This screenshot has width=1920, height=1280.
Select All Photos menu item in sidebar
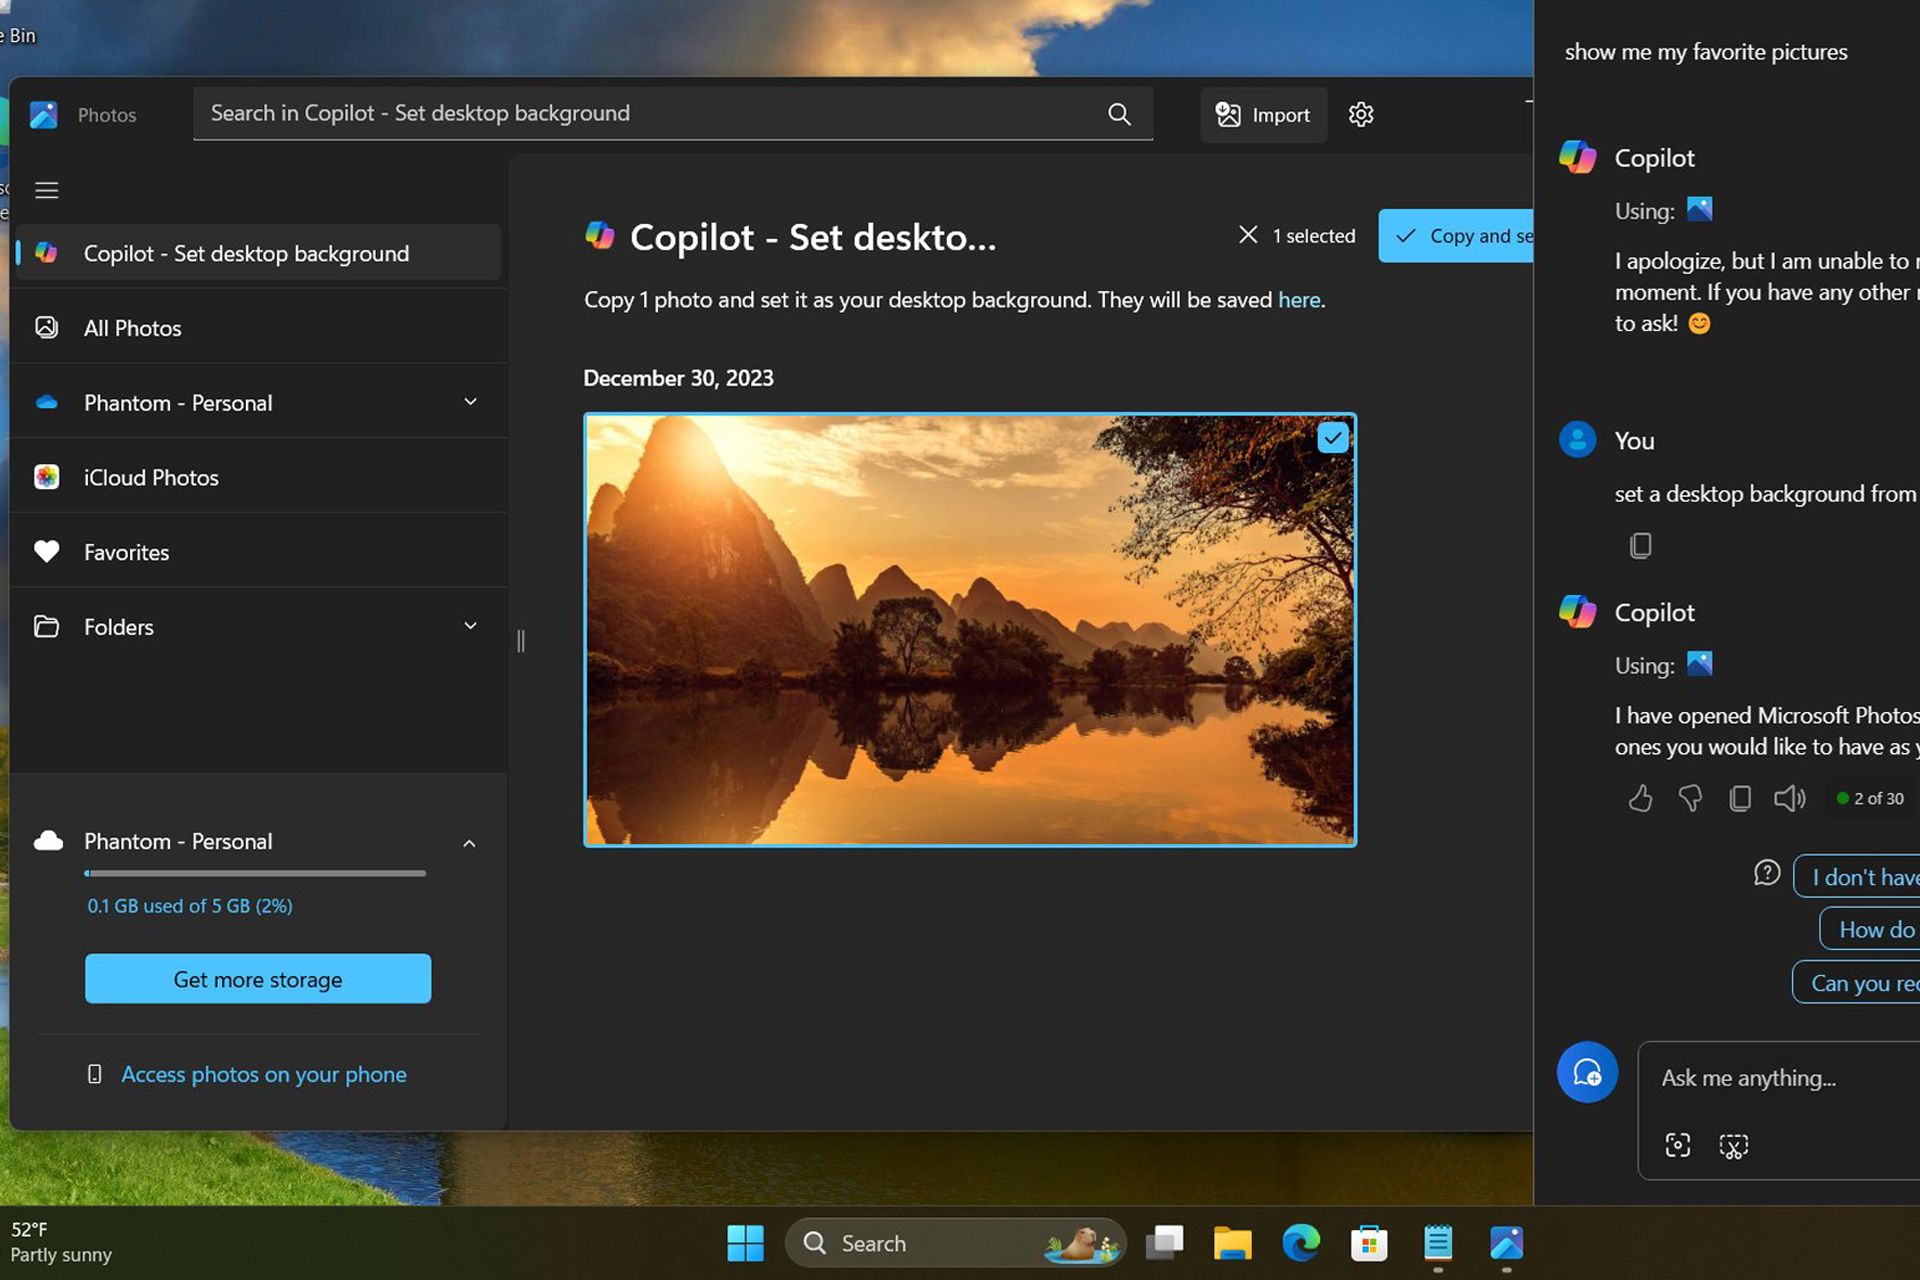131,326
